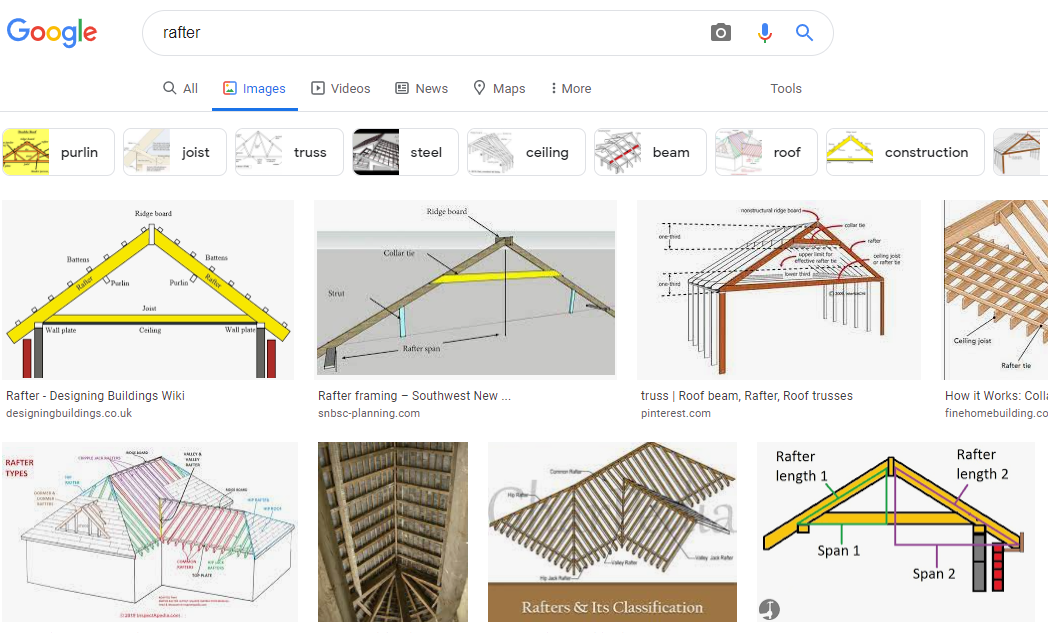Filter by the joist chip
Viewport: 1048px width, 633px height.
[175, 152]
